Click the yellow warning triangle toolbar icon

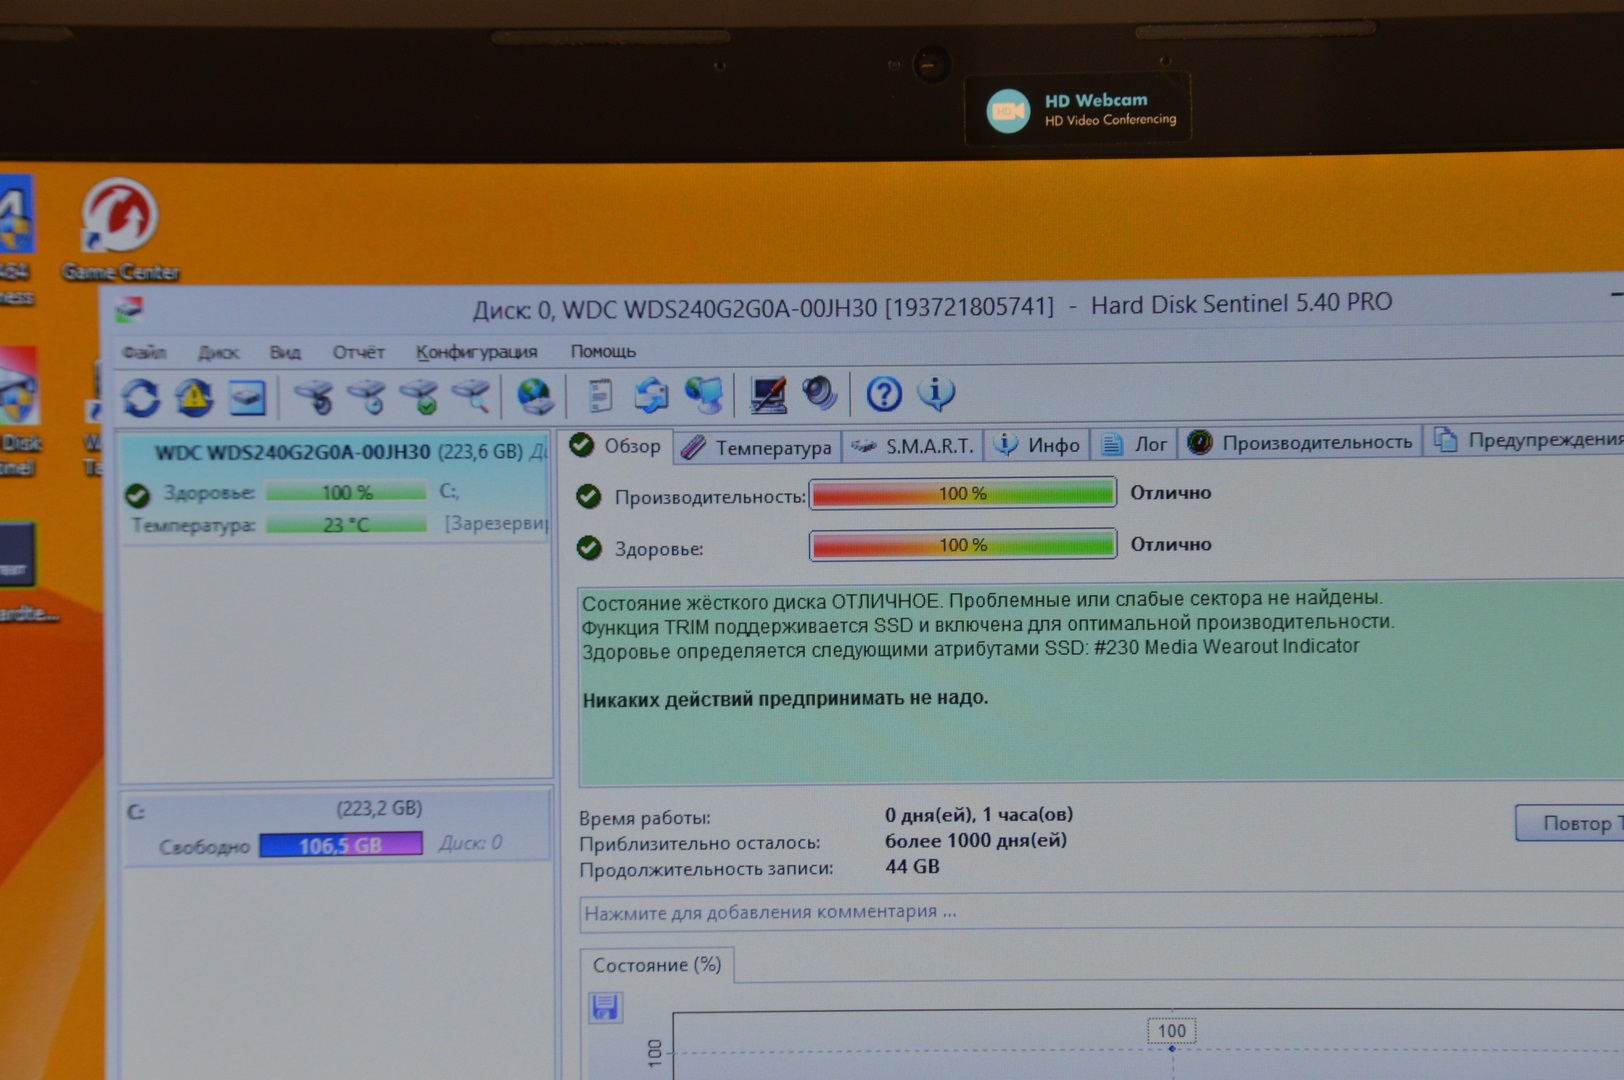194,398
